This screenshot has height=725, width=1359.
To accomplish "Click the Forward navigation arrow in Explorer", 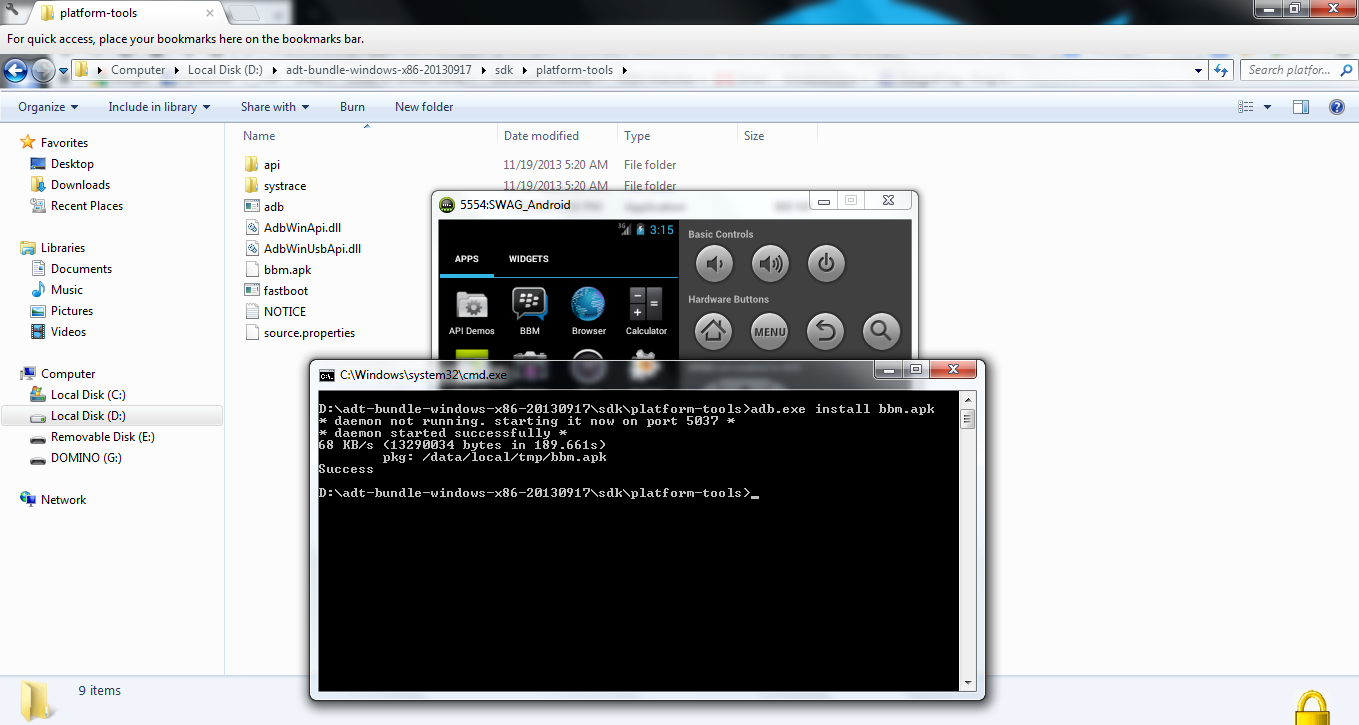I will click(43, 70).
